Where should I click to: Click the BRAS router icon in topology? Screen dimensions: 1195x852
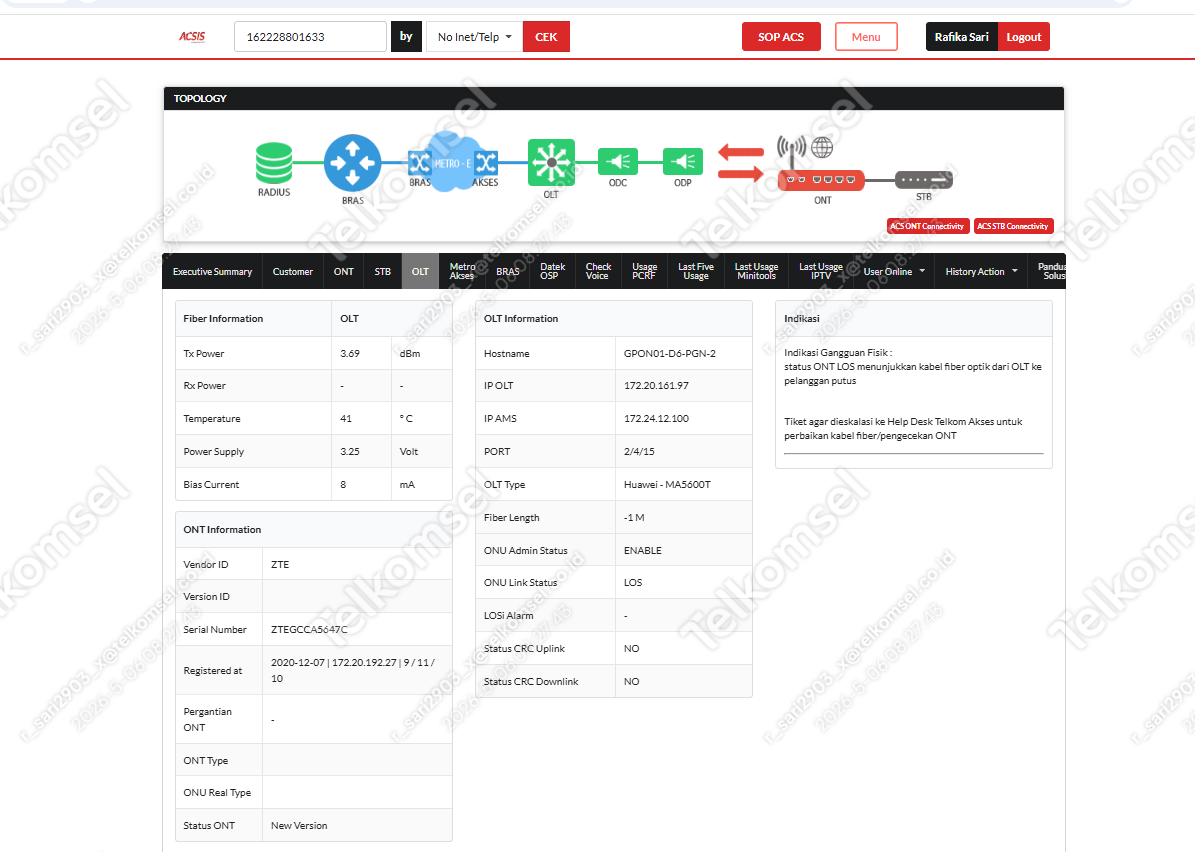(352, 162)
